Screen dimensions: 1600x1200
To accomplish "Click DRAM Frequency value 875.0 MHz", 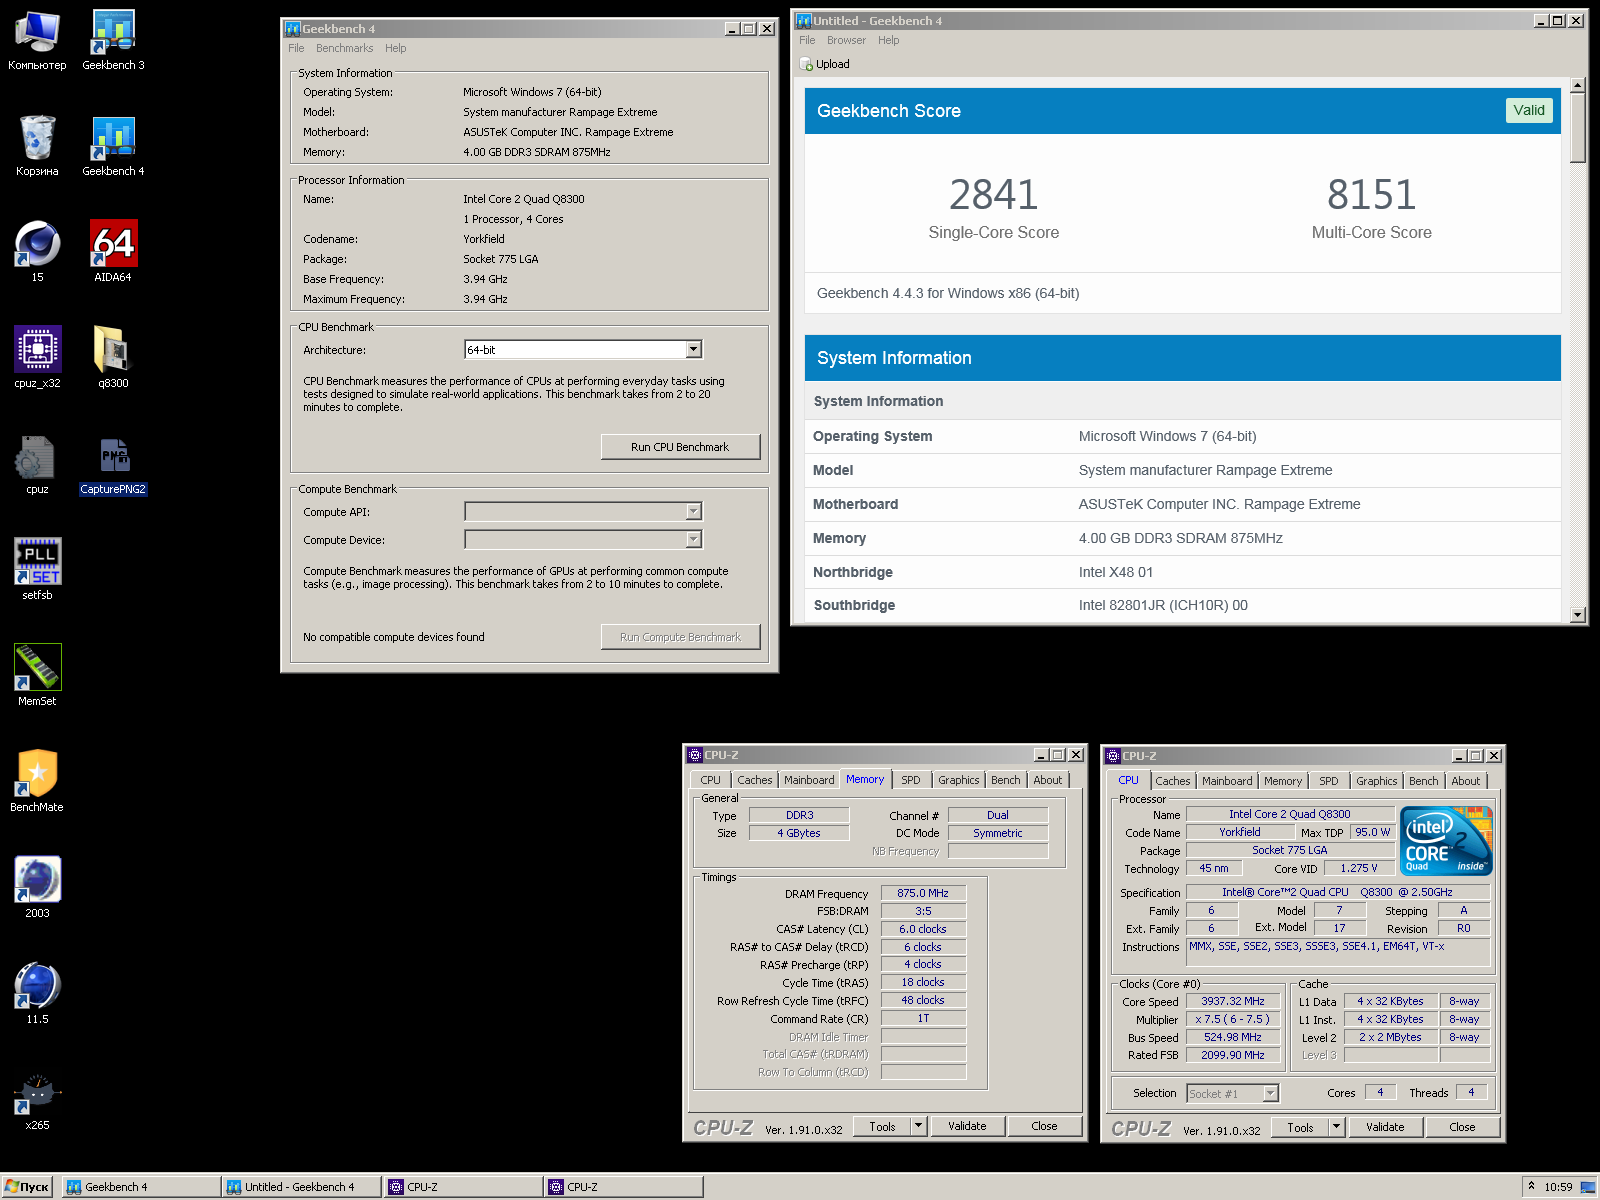I will pyautogui.click(x=923, y=893).
